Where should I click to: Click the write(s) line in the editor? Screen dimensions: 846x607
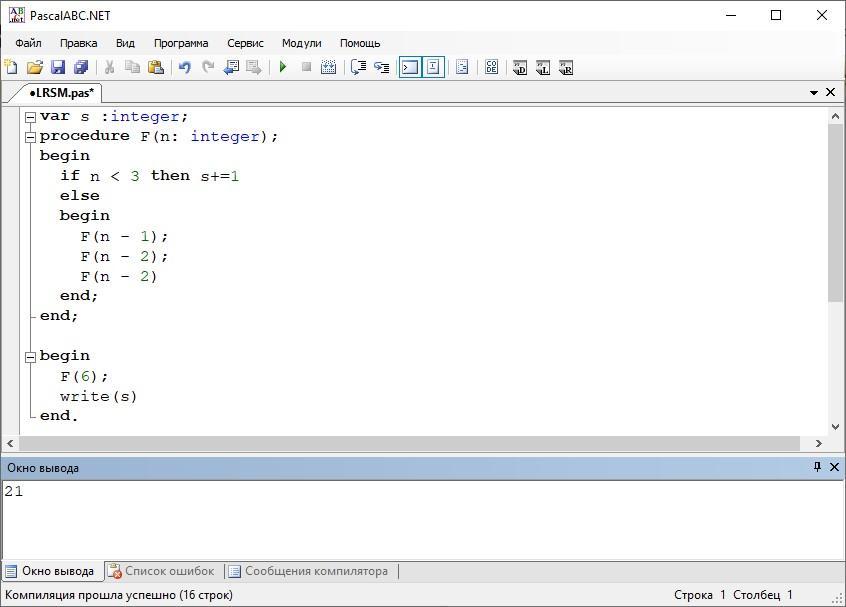point(98,396)
